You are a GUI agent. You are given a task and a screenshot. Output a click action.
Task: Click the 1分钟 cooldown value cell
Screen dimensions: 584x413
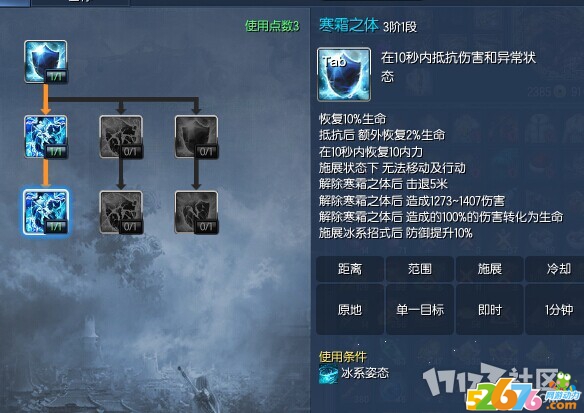[x=555, y=309]
